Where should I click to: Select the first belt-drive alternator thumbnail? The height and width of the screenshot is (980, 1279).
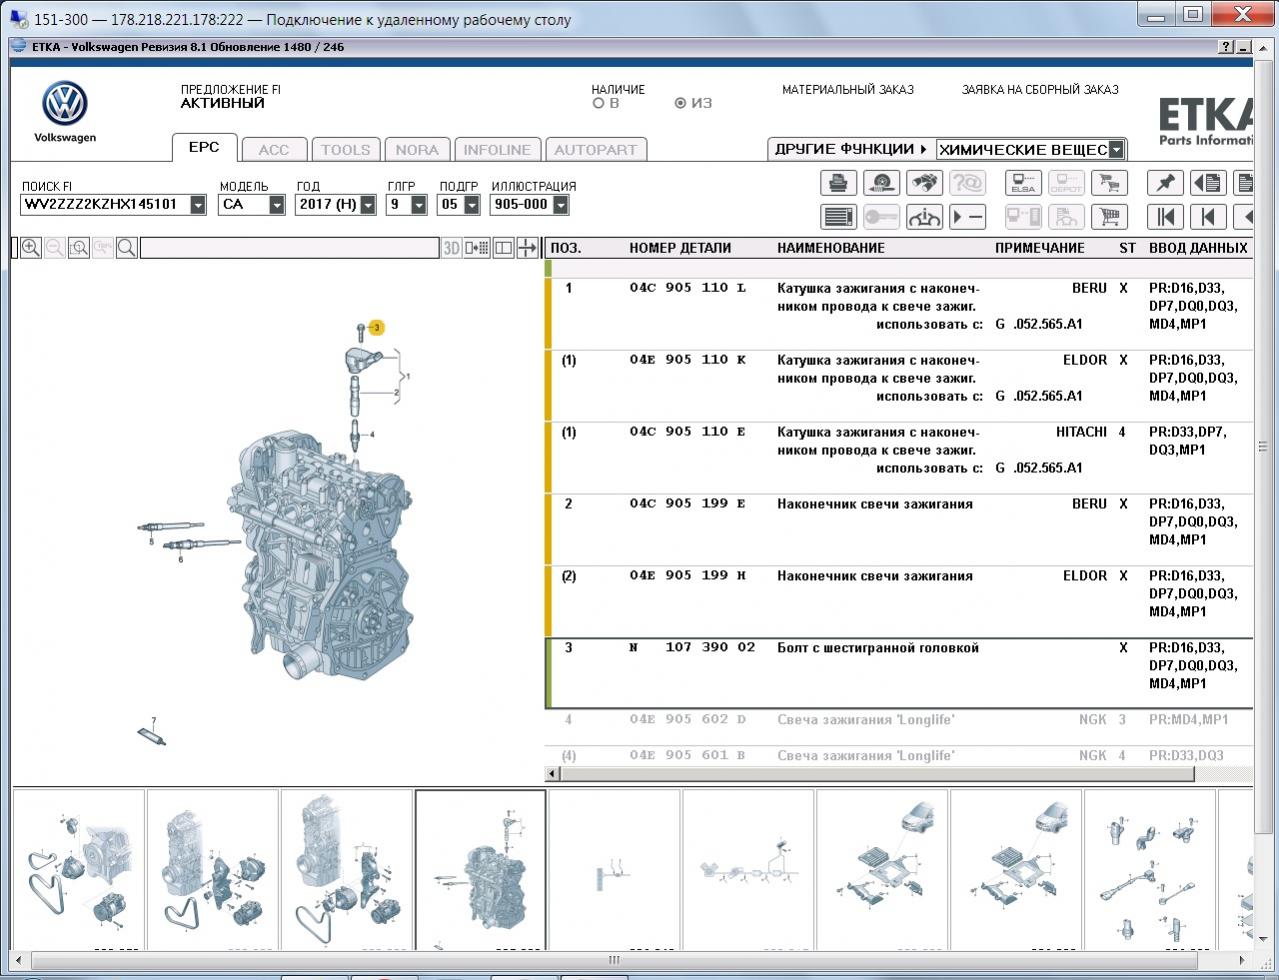point(78,868)
